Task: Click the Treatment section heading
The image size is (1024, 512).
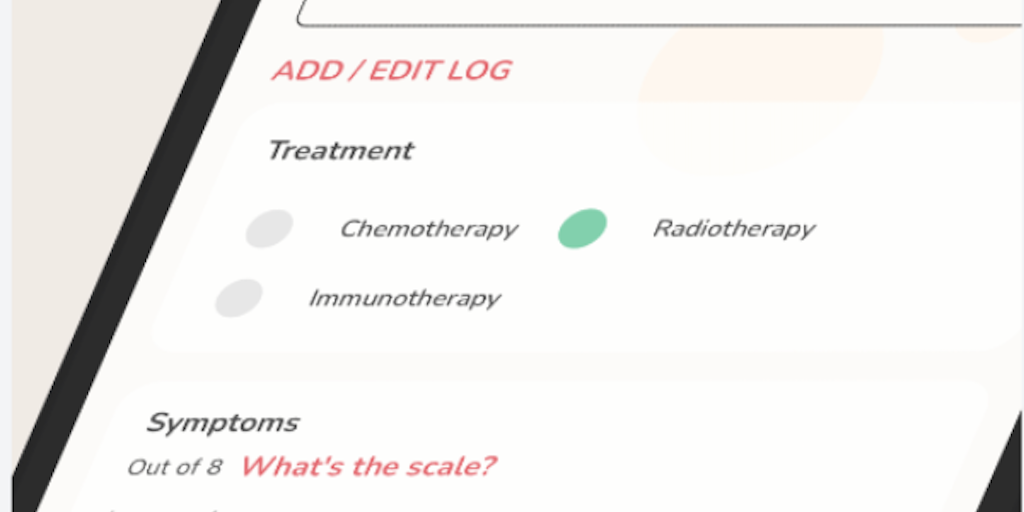Action: point(339,151)
